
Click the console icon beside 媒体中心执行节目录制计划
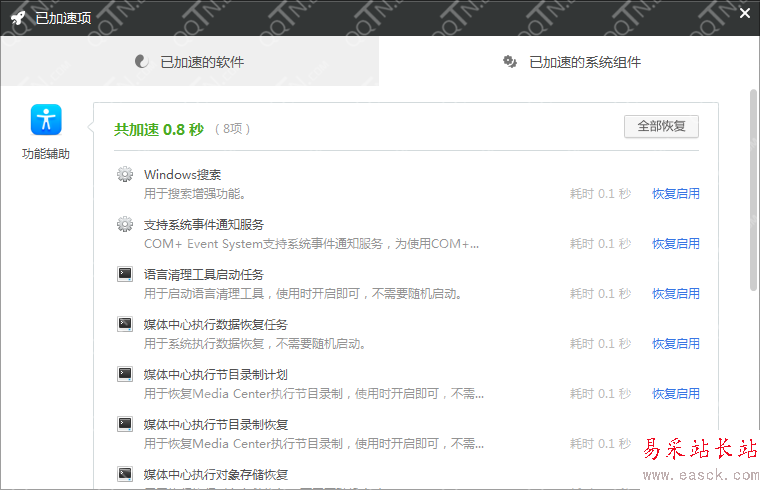coord(125,374)
